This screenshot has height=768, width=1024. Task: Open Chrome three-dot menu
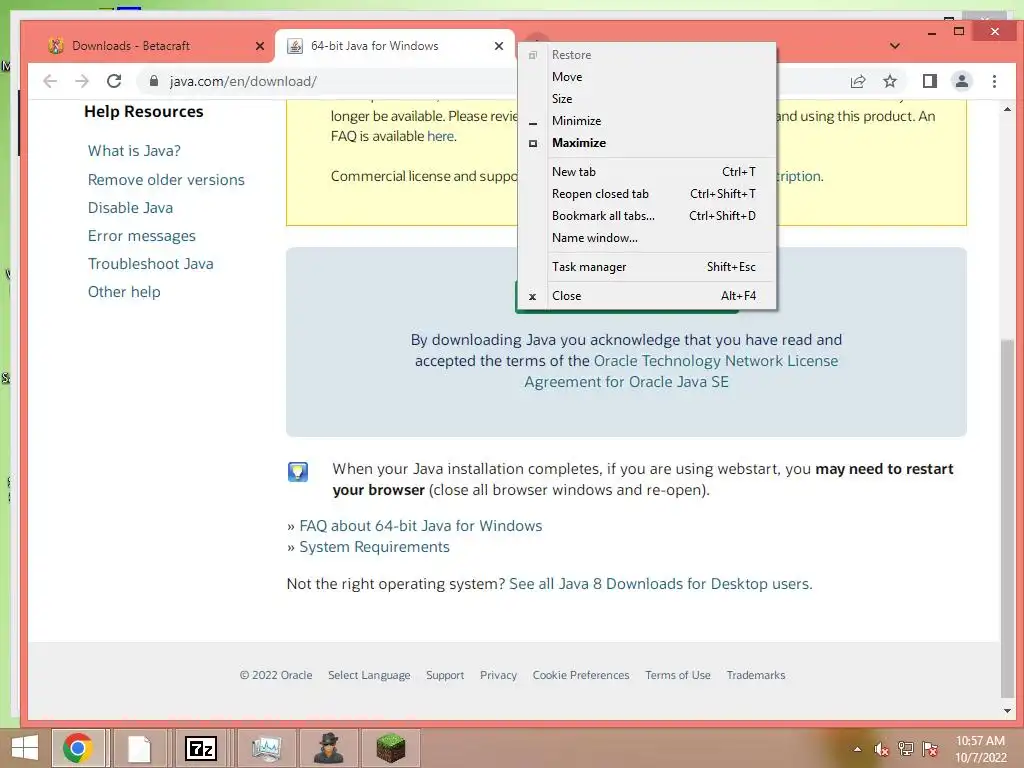[994, 81]
